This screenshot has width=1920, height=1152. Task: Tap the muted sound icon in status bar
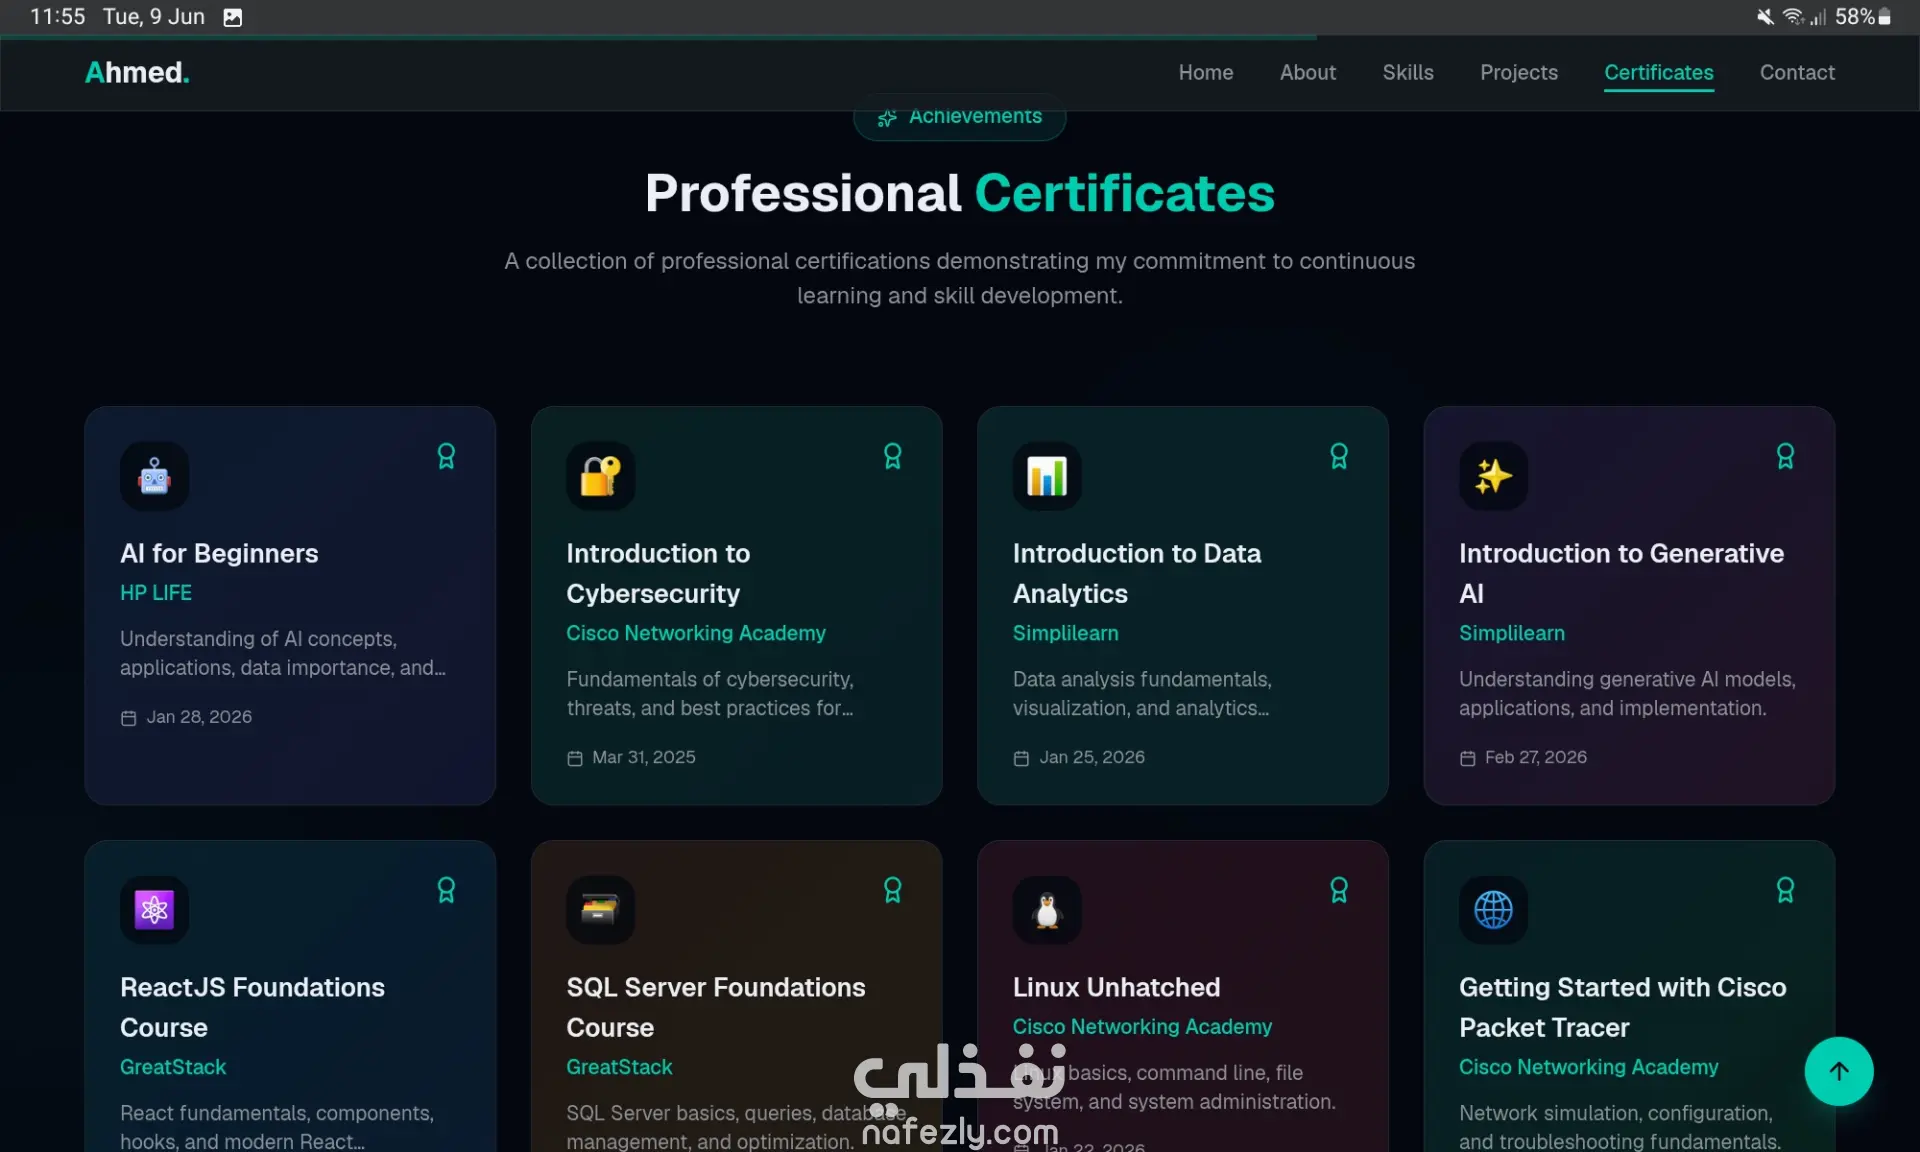(1765, 17)
